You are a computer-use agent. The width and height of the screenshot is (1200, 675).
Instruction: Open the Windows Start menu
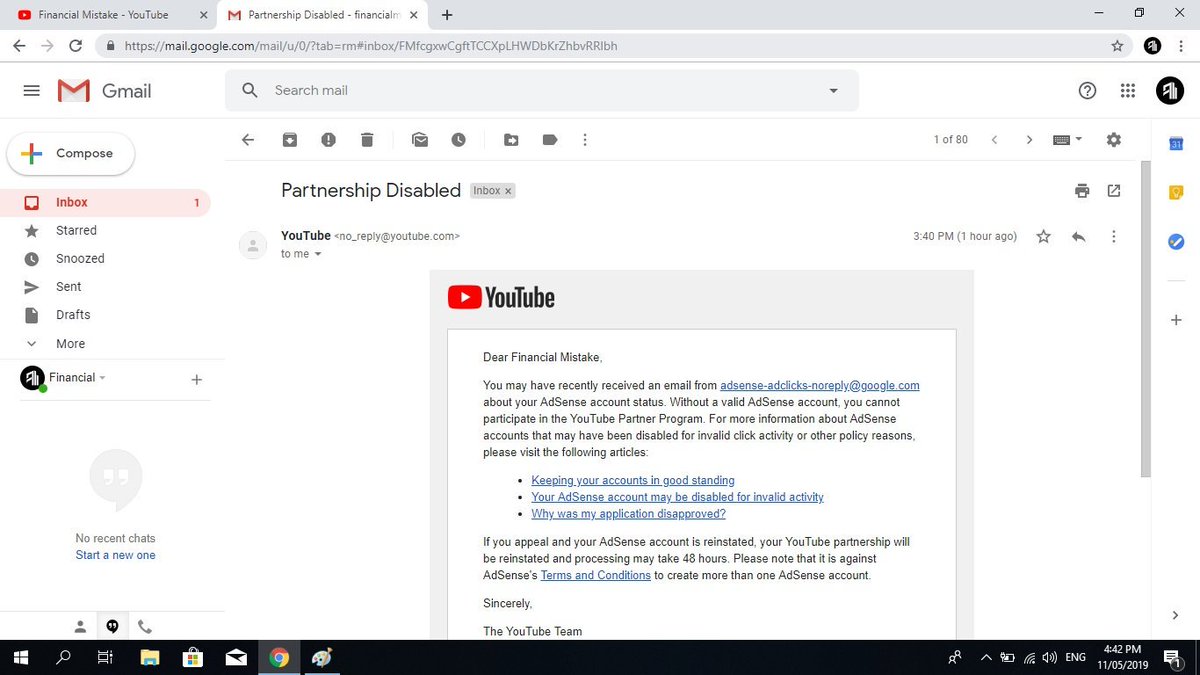click(x=22, y=658)
